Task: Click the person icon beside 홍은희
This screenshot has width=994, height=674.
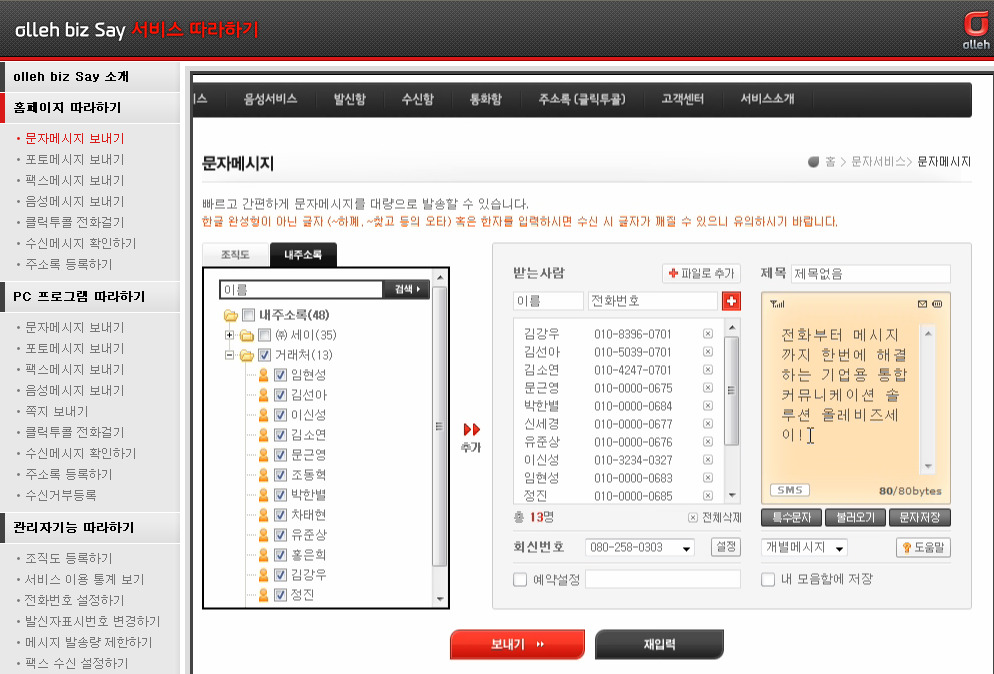Action: pyautogui.click(x=264, y=555)
